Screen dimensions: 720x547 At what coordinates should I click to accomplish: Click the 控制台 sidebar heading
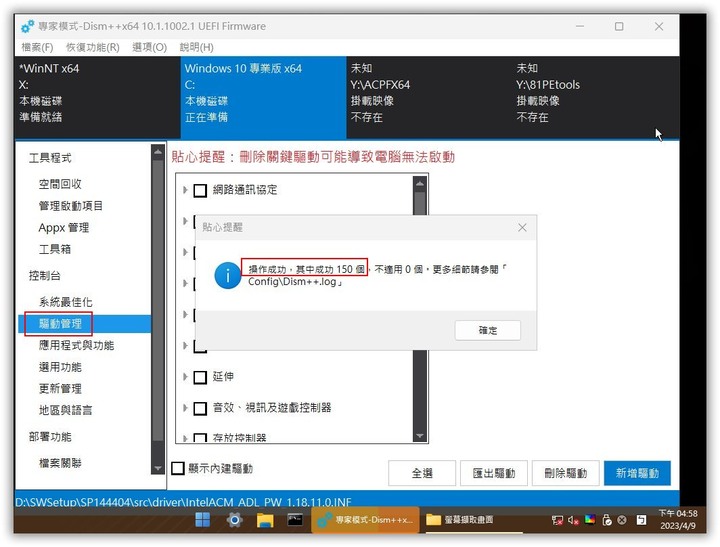[45, 276]
